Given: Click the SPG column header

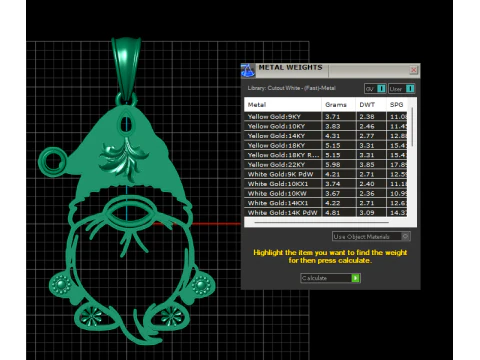Looking at the screenshot, I should tap(397, 105).
